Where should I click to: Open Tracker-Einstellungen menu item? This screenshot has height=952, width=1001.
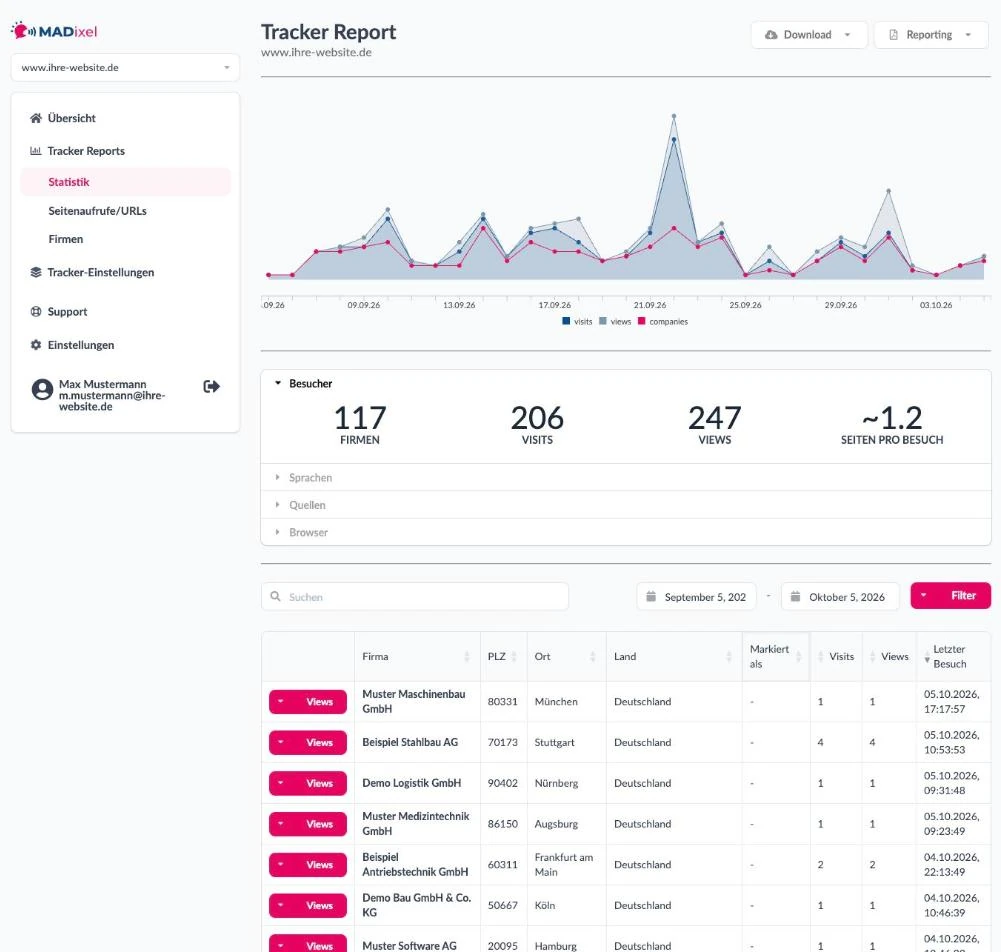tap(101, 272)
